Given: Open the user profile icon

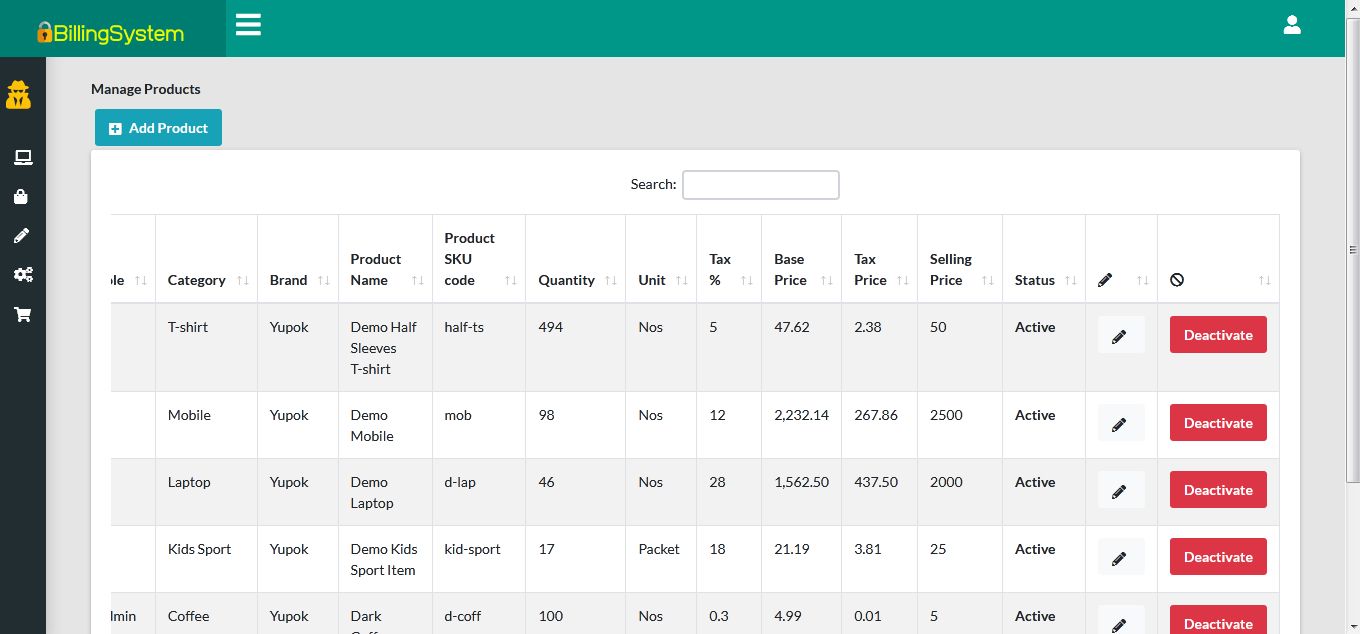Looking at the screenshot, I should point(1292,25).
